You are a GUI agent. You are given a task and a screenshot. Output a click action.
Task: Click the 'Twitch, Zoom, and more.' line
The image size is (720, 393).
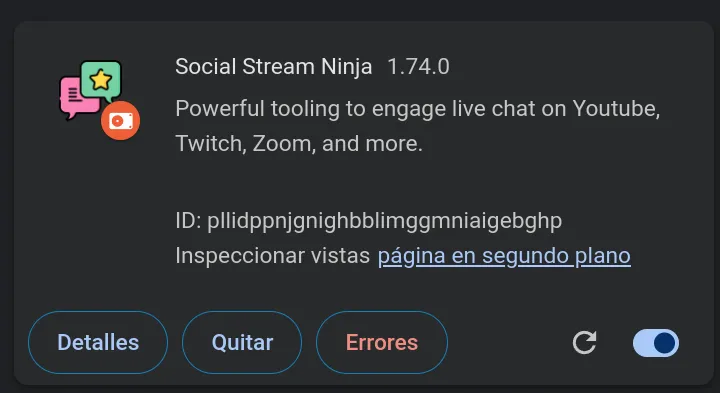[299, 144]
